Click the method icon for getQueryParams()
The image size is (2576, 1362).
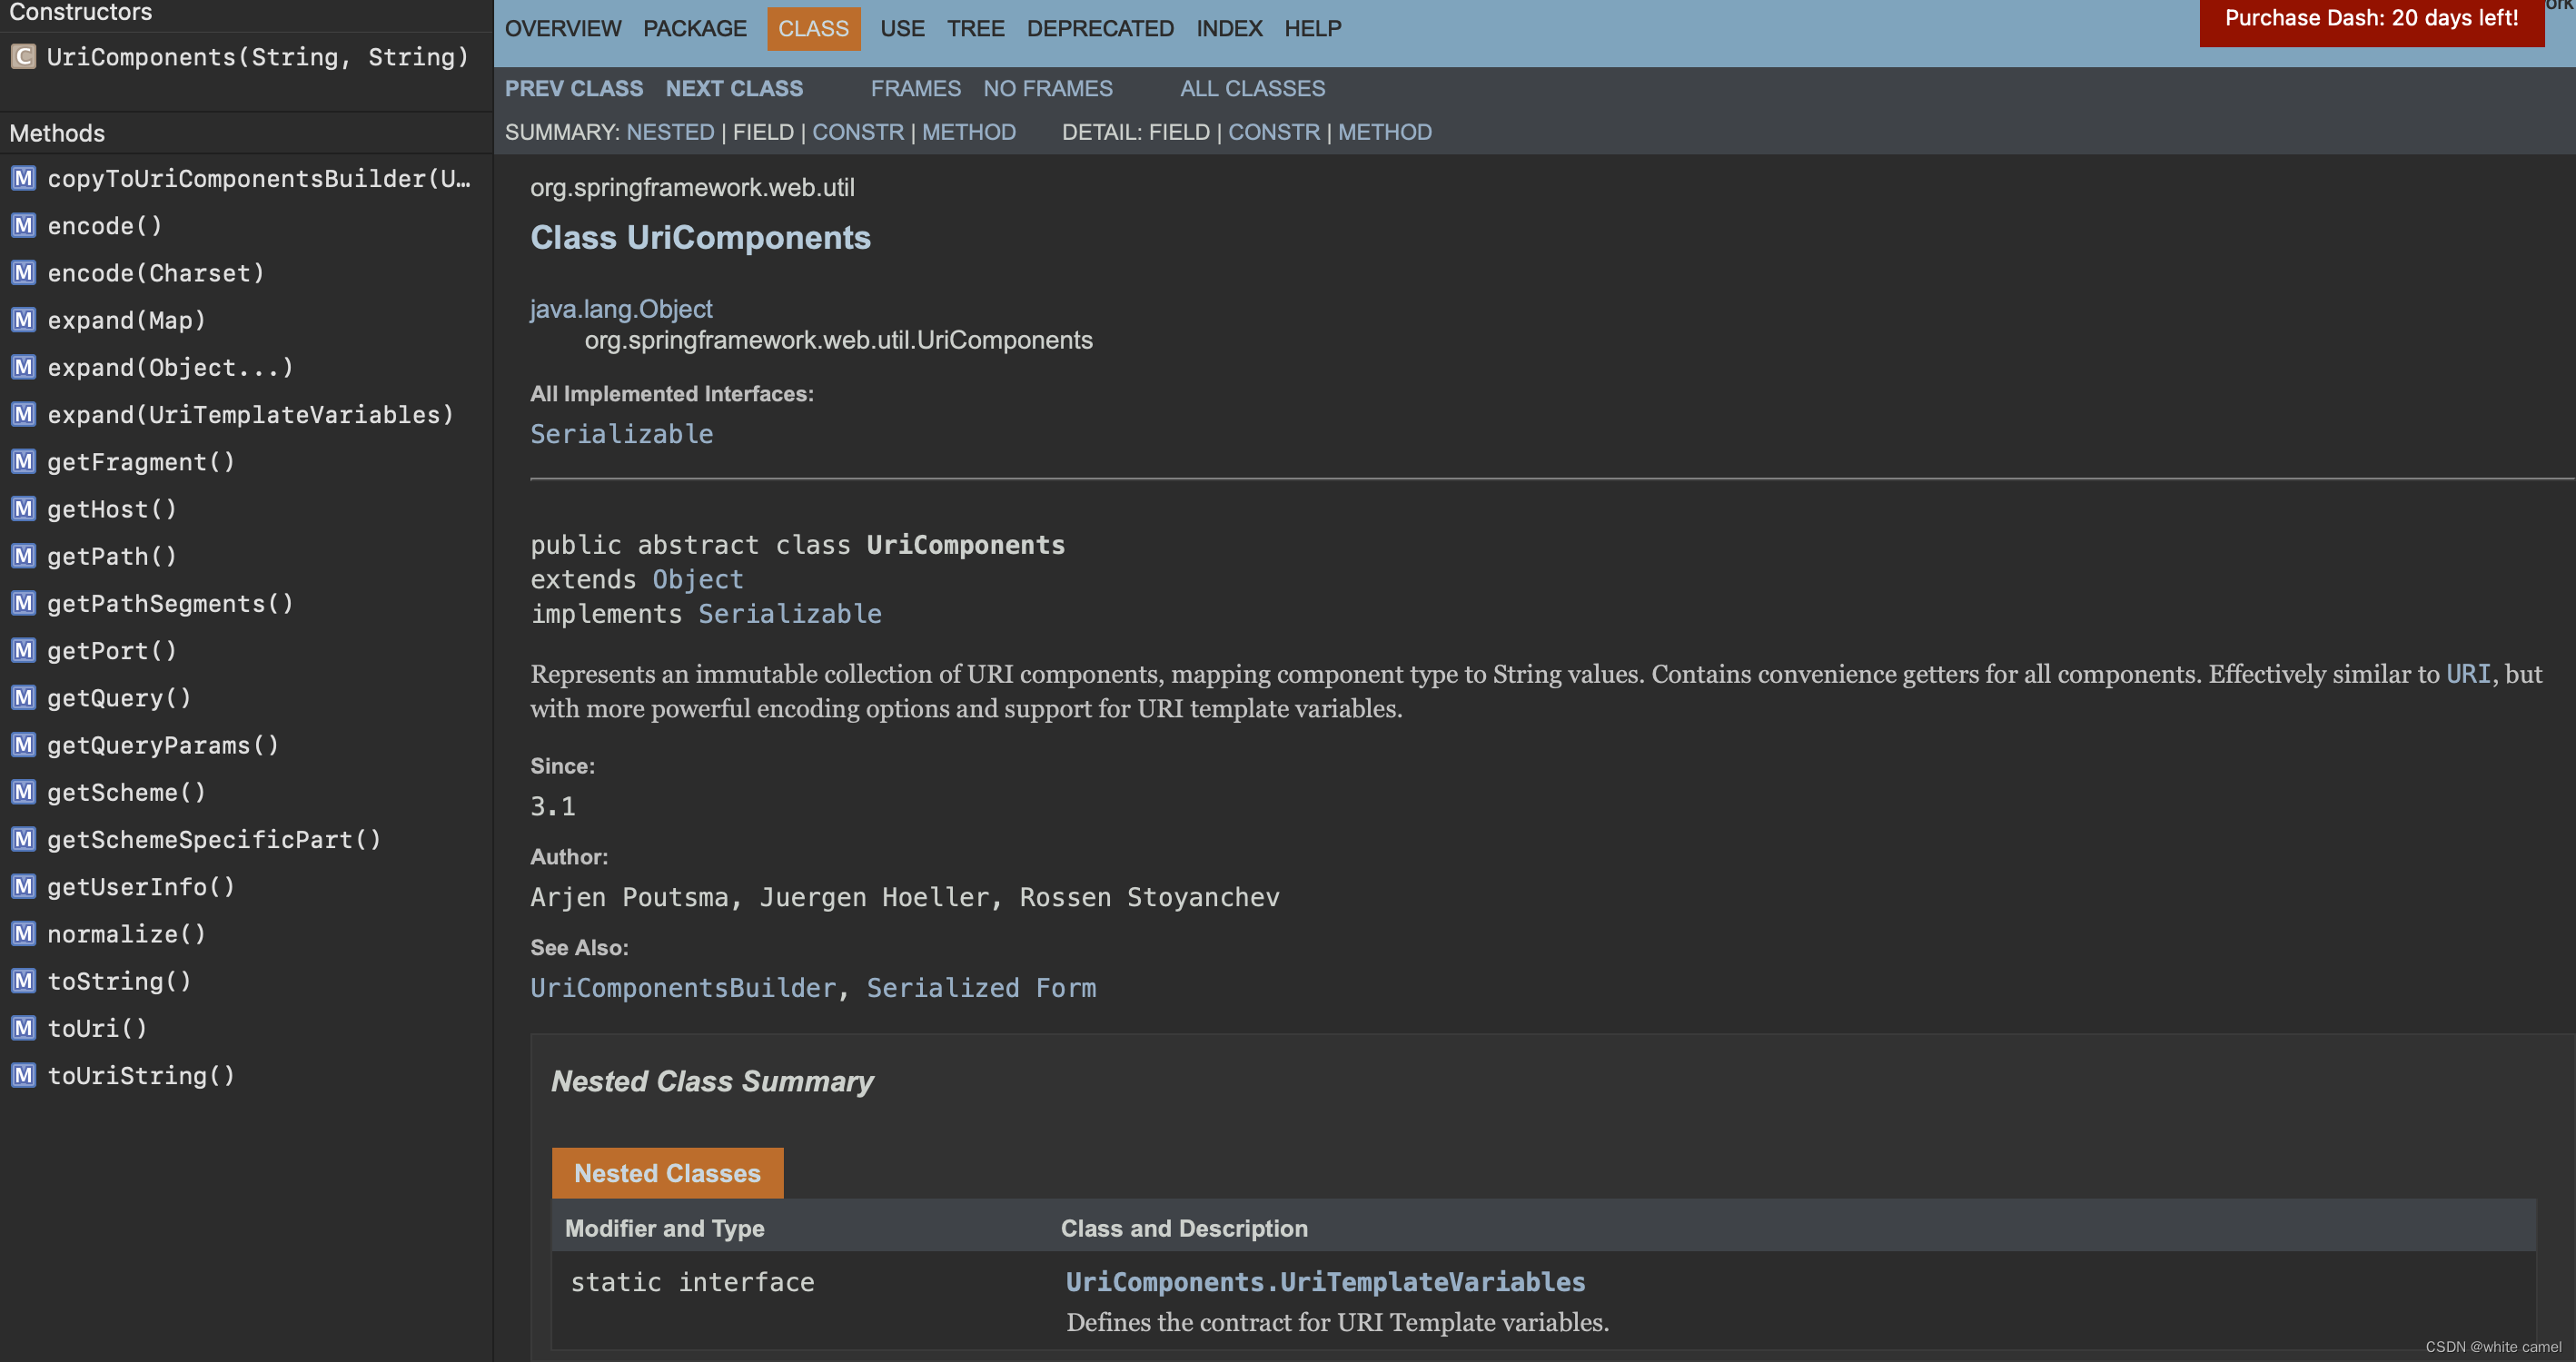(x=23, y=745)
